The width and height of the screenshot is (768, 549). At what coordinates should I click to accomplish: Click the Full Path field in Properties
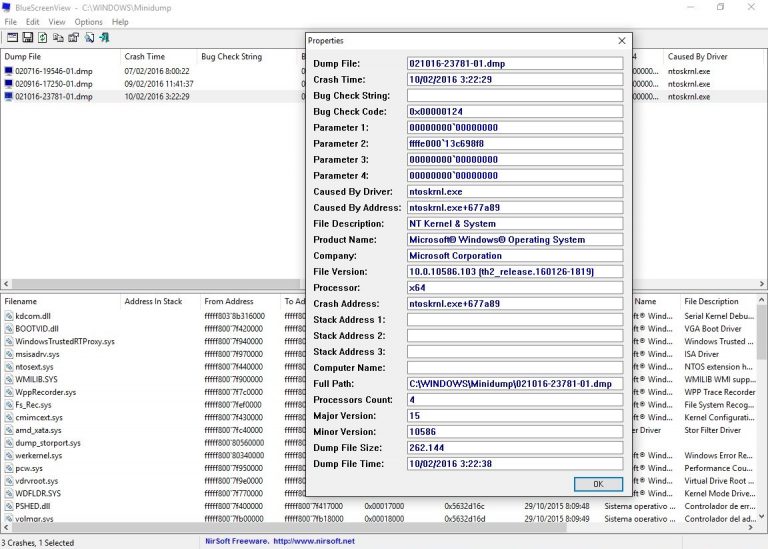515,384
